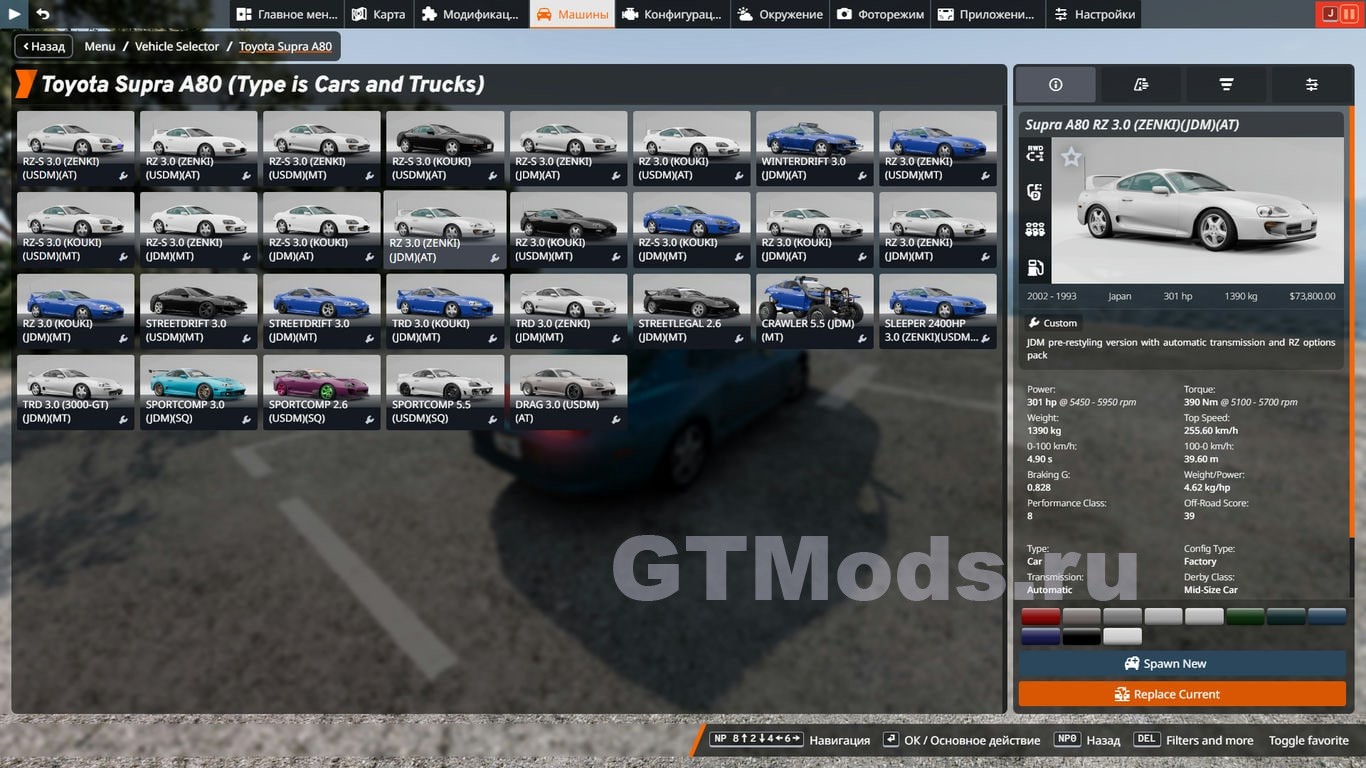Viewport: 1366px width, 768px height.
Task: Click the fuel pump icon beside preview
Action: tap(1035, 268)
